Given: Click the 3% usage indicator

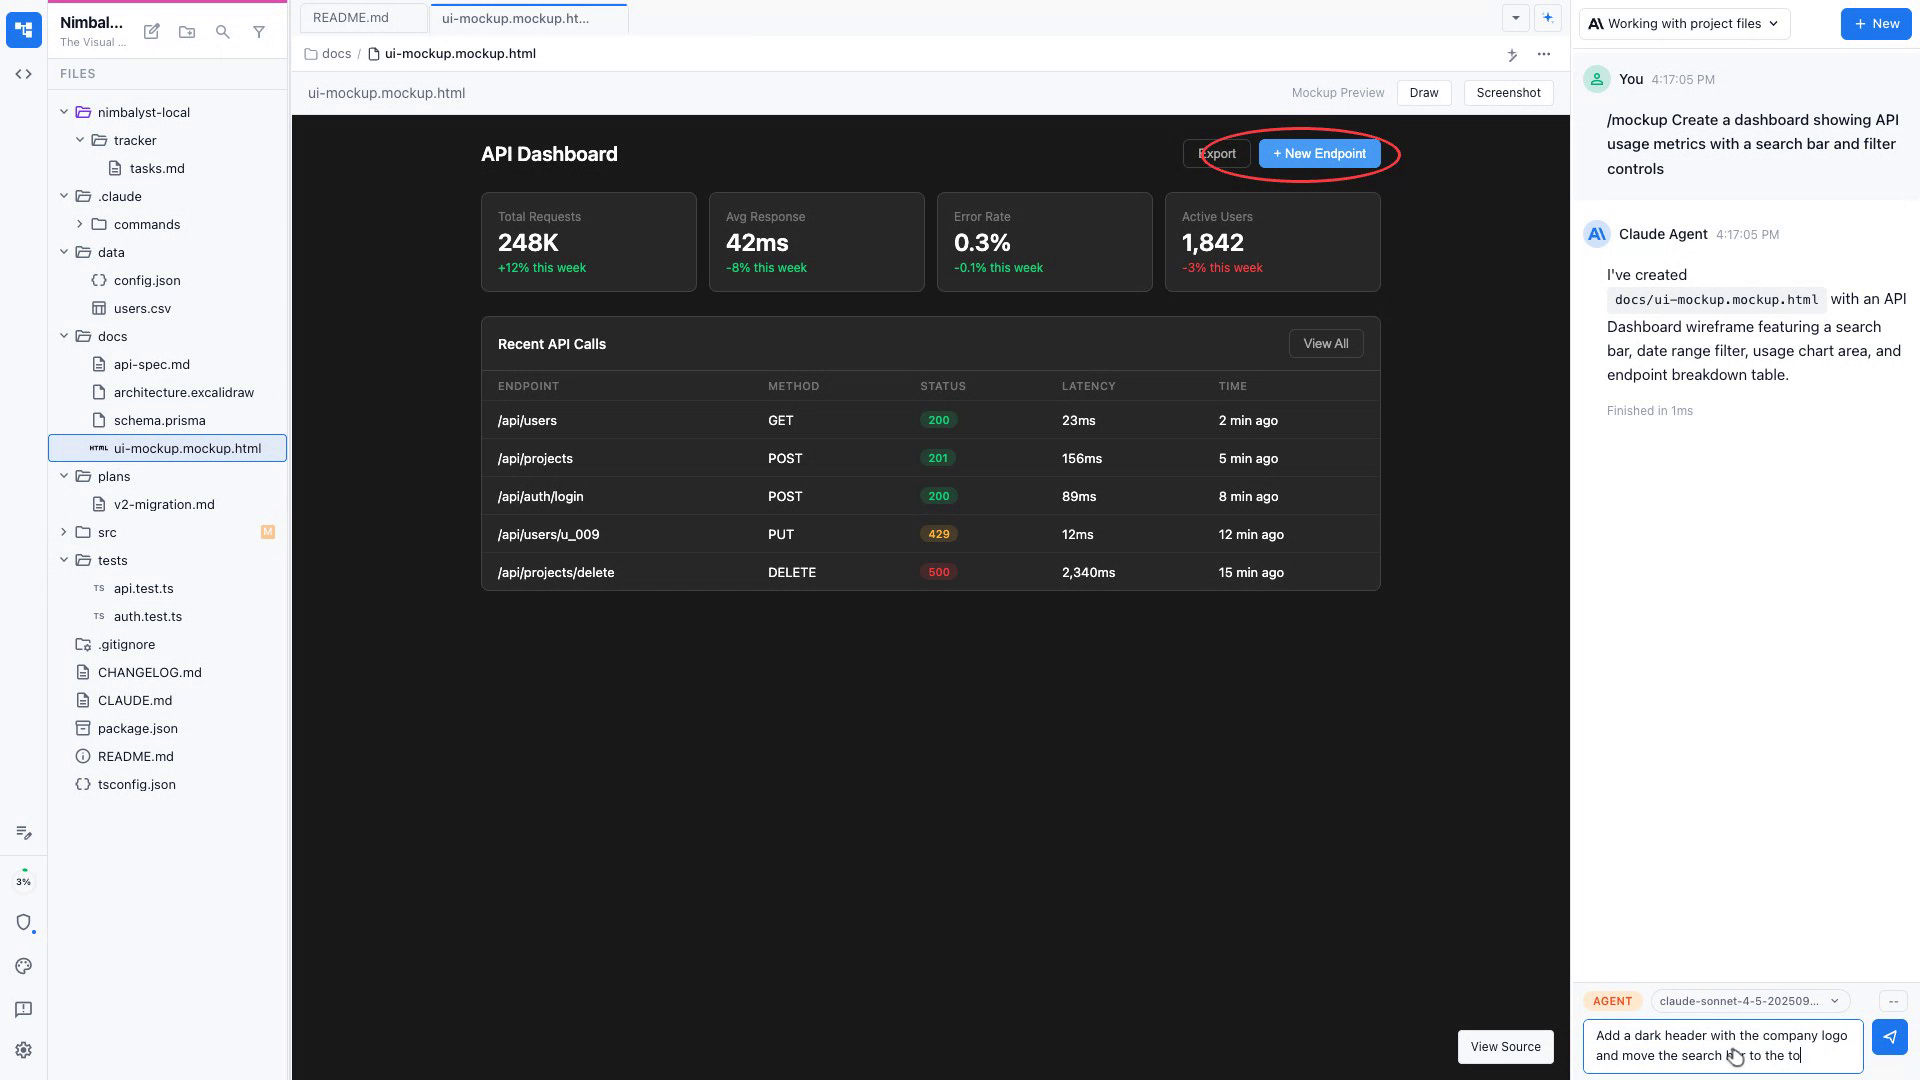Looking at the screenshot, I should [x=24, y=881].
